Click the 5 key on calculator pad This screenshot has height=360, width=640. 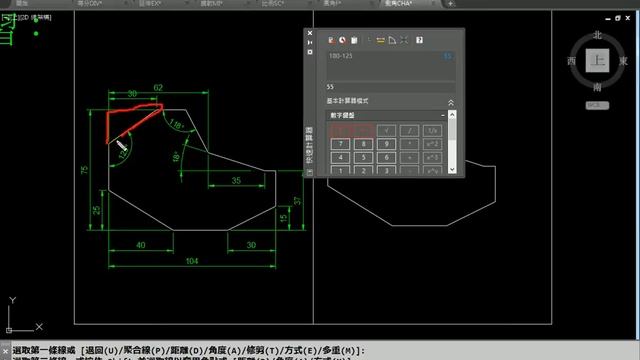(x=363, y=158)
